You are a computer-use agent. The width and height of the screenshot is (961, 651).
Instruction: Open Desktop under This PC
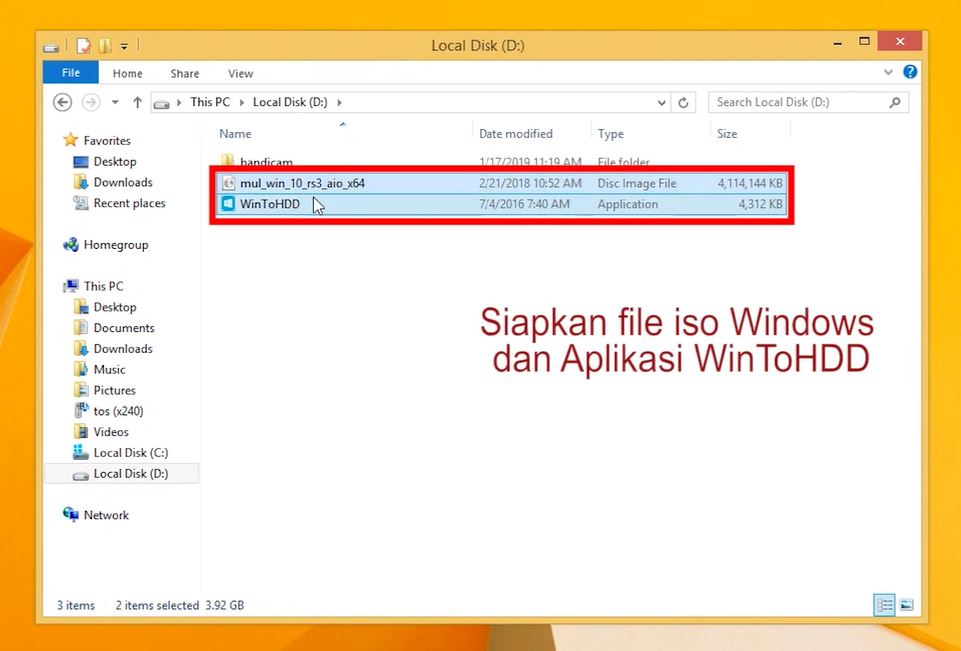104,307
